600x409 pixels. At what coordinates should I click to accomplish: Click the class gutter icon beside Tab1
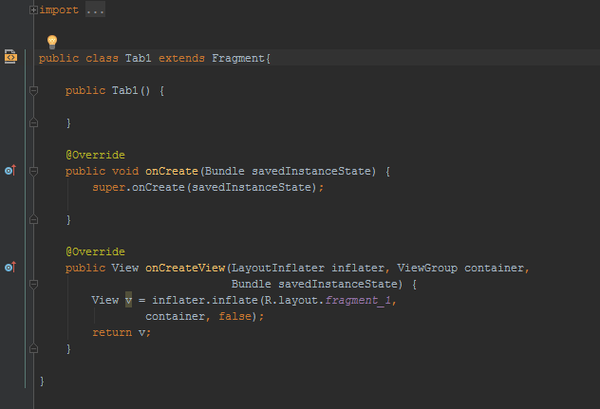pos(10,58)
